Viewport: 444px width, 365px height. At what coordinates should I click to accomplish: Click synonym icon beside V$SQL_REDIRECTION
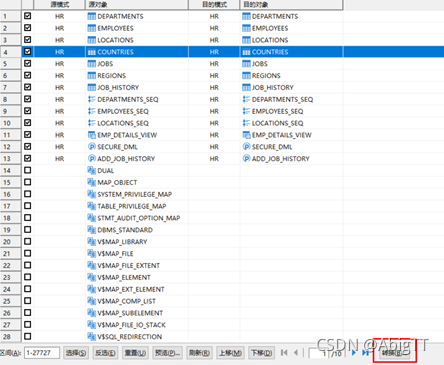coord(91,337)
